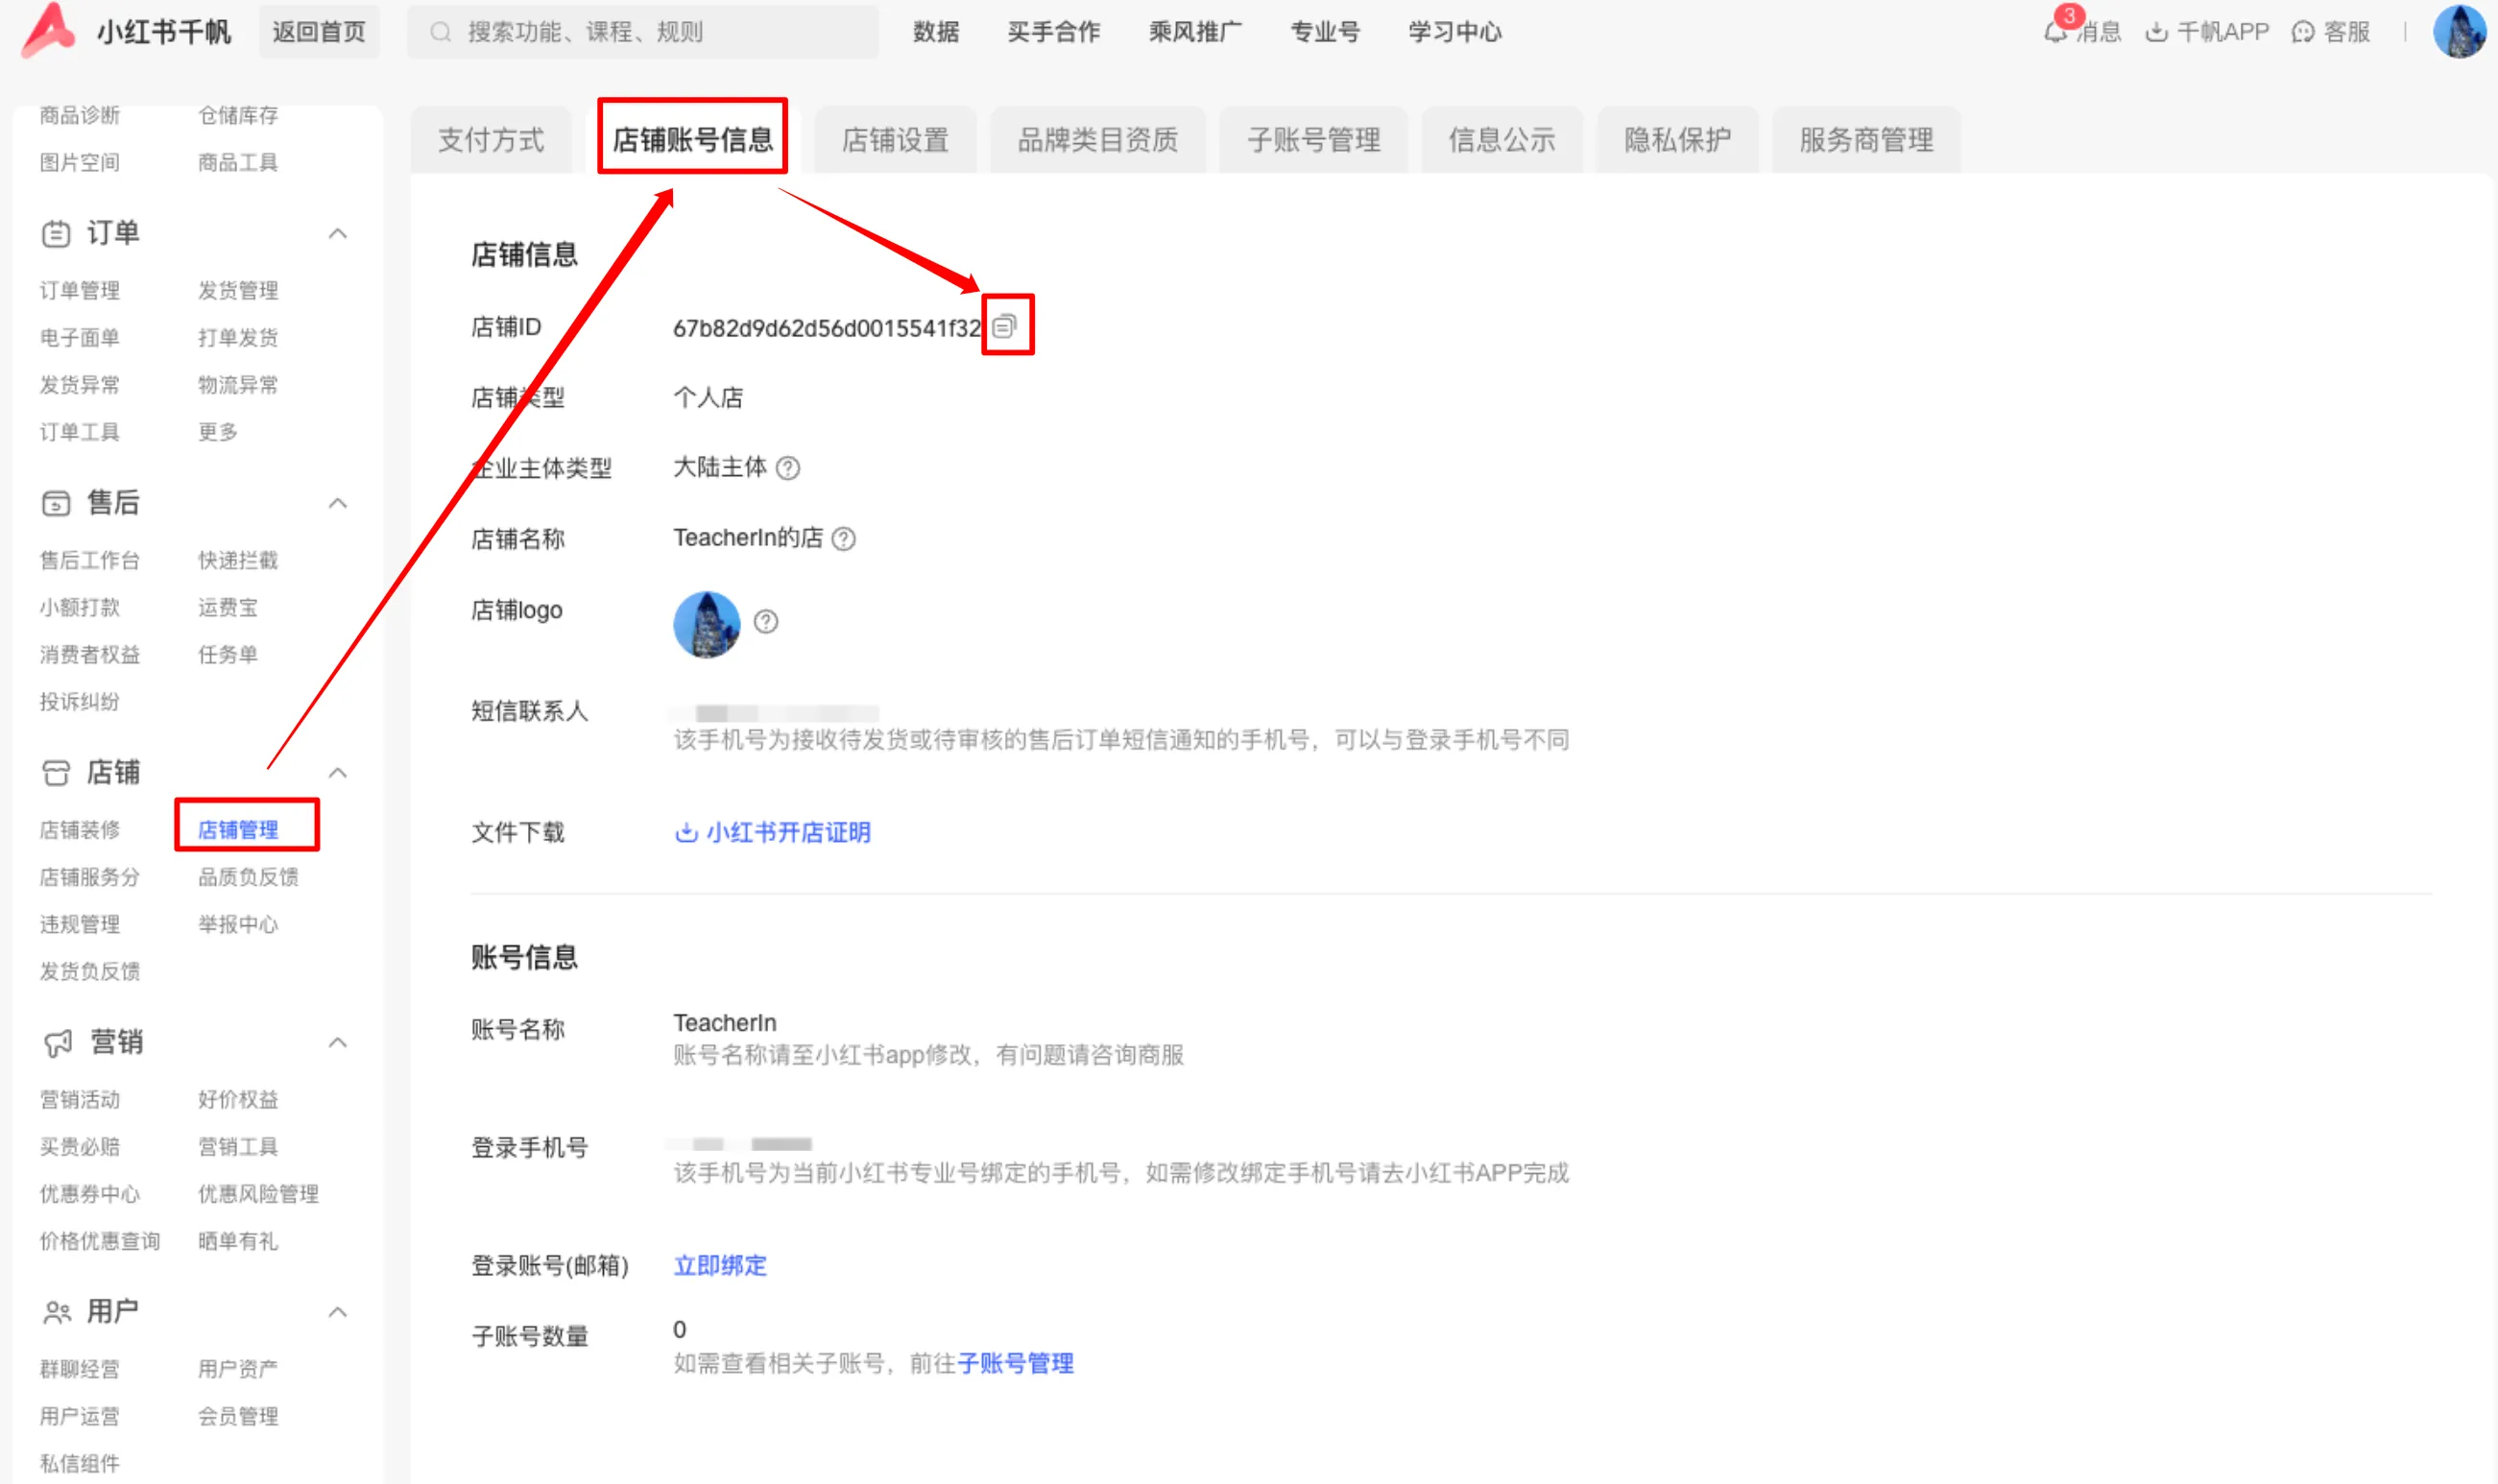Open 运费宝 in sidebar

[x=228, y=607]
